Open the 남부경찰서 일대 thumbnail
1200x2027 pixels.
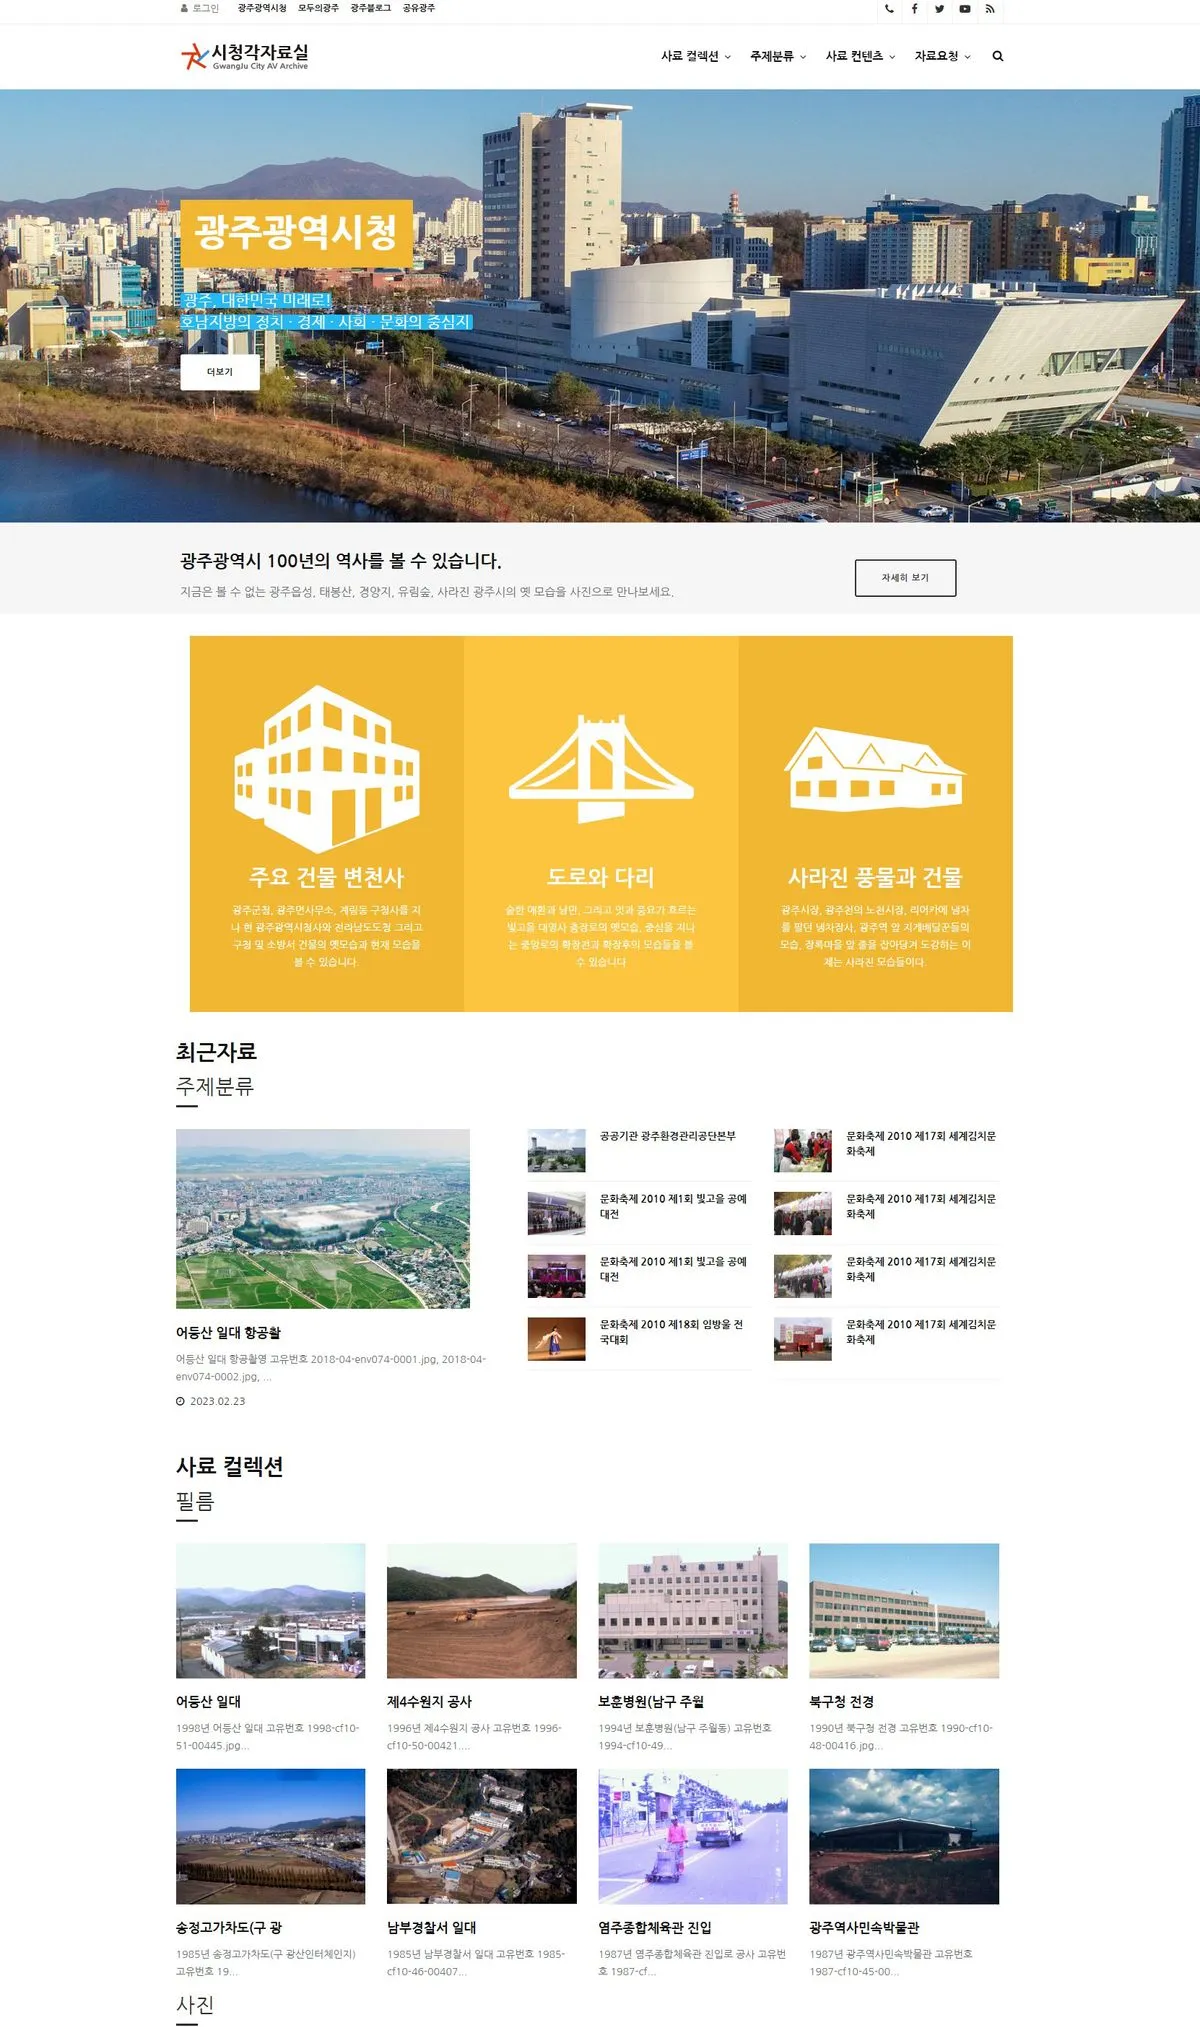point(482,1836)
